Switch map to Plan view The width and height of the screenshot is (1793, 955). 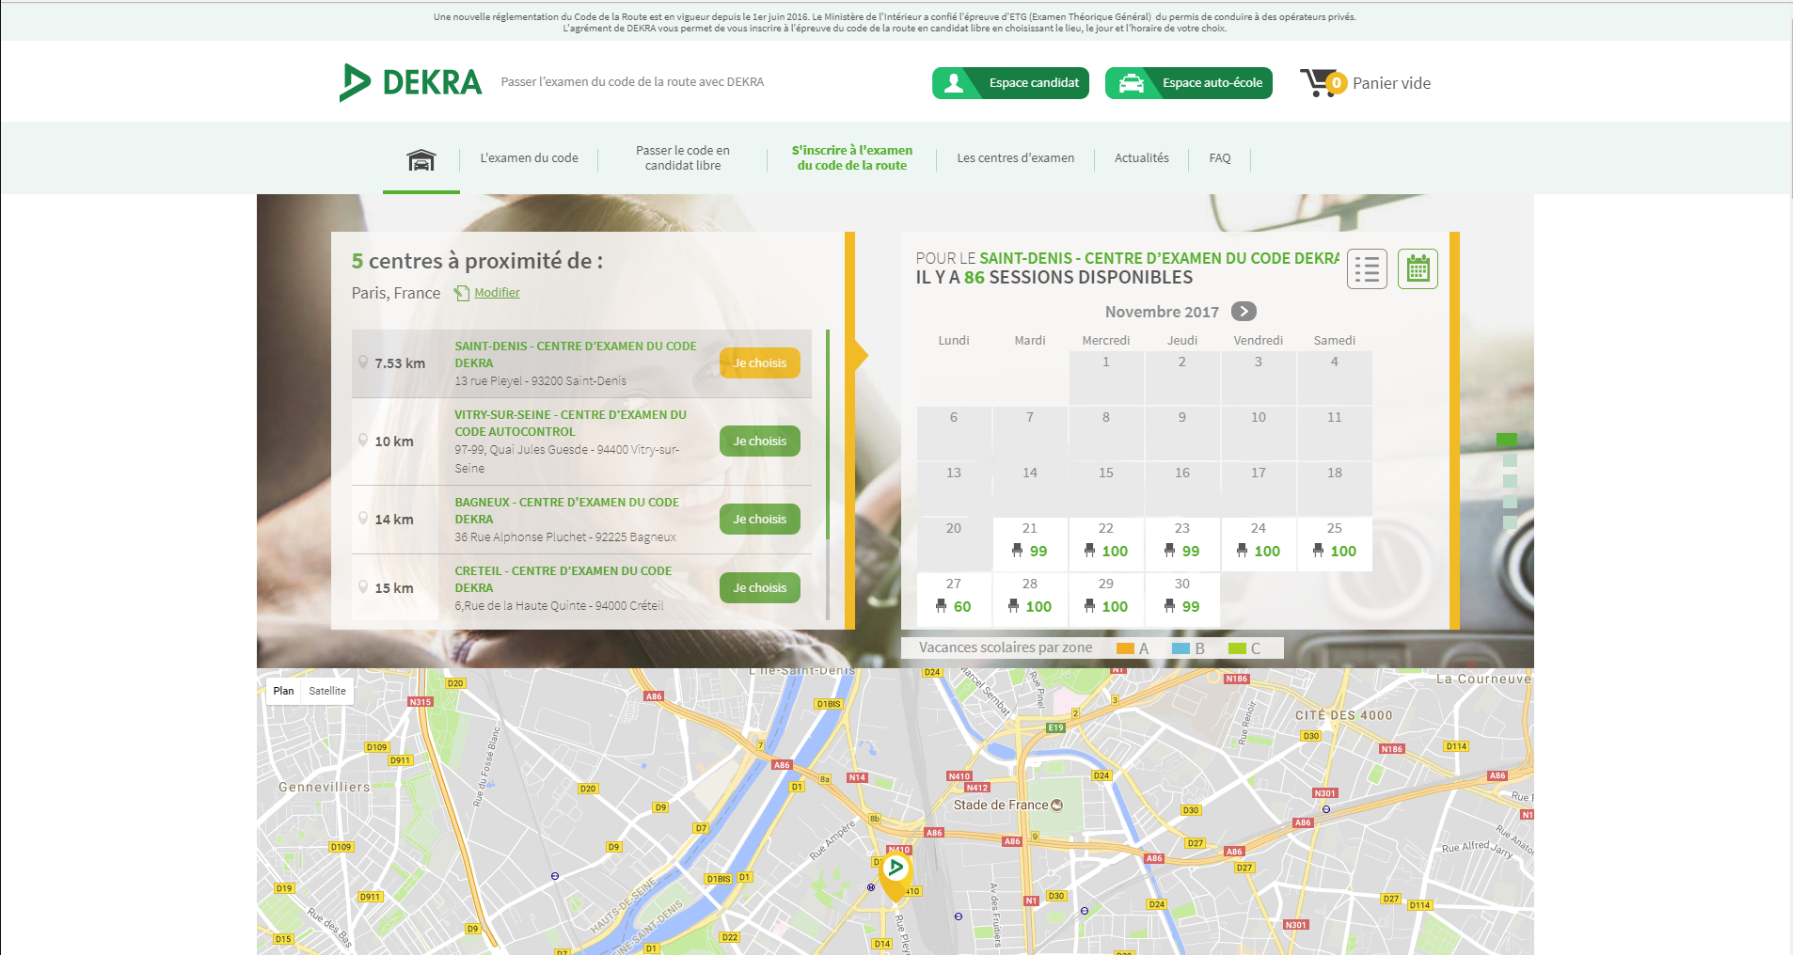(x=284, y=691)
